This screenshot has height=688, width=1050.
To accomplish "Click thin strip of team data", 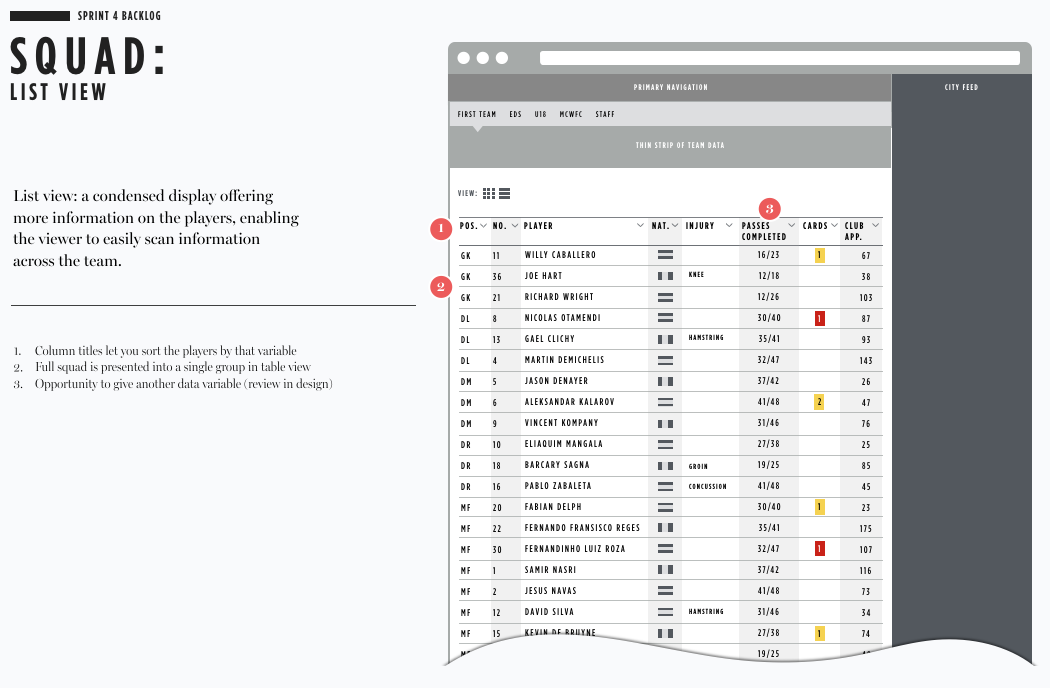I will (x=670, y=145).
